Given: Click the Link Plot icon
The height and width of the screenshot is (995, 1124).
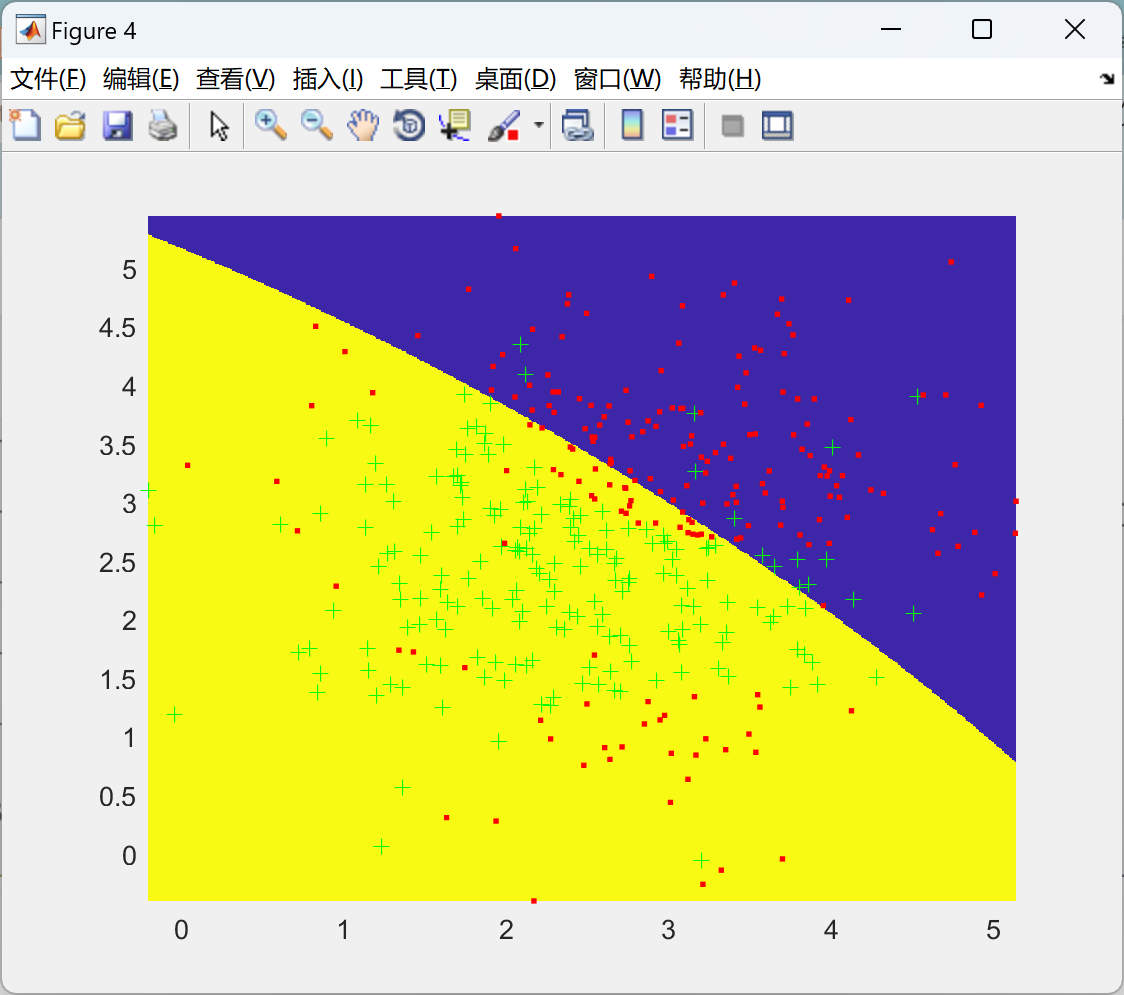Looking at the screenshot, I should (x=578, y=125).
